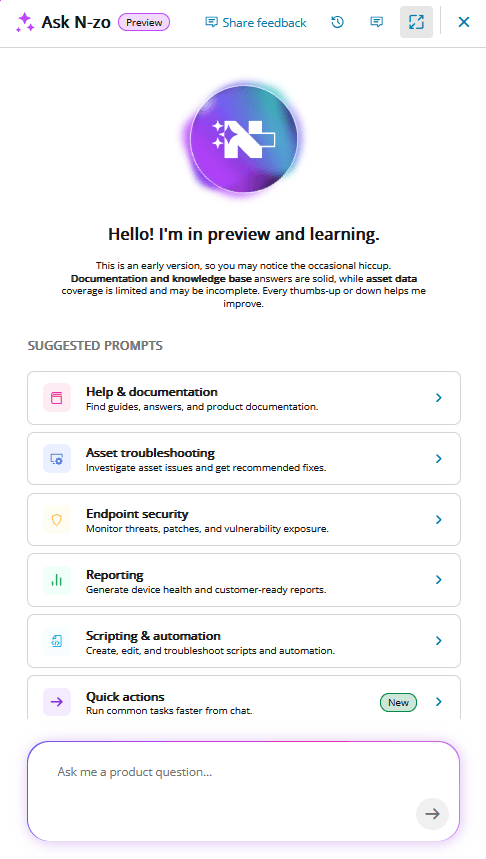486x859 pixels.
Task: Click the Asset troubleshooting monitor-gear icon
Action: coord(57,459)
